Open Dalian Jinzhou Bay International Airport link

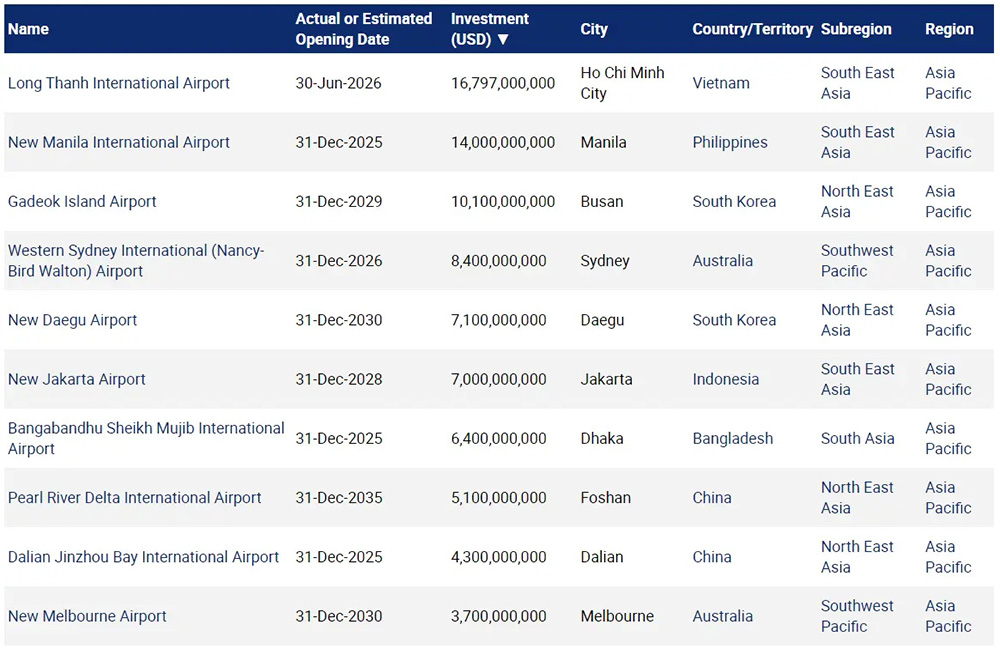(x=143, y=557)
